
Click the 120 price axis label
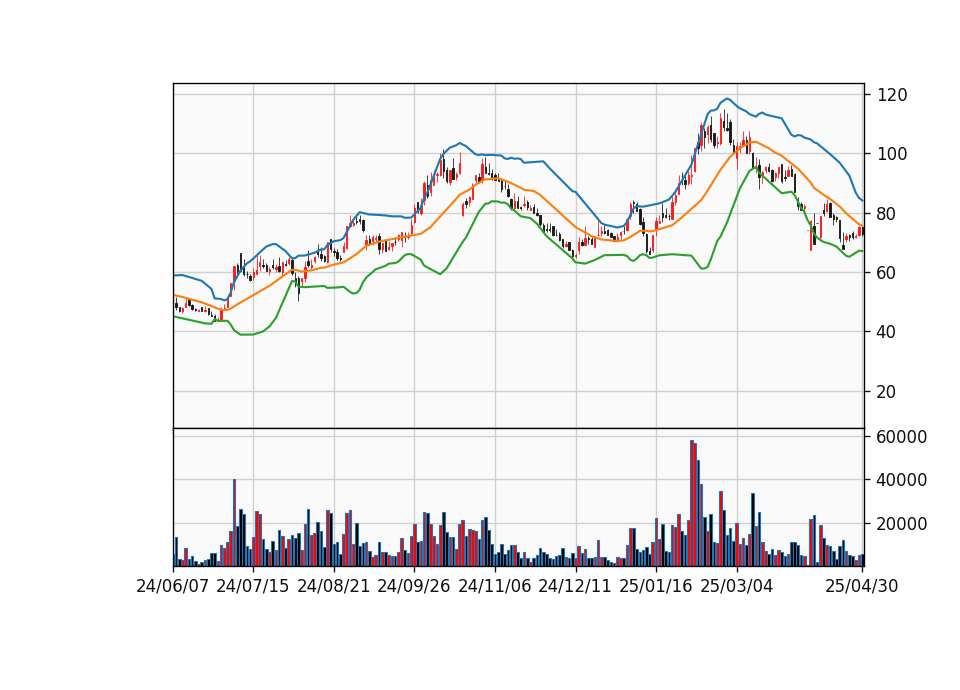point(893,95)
